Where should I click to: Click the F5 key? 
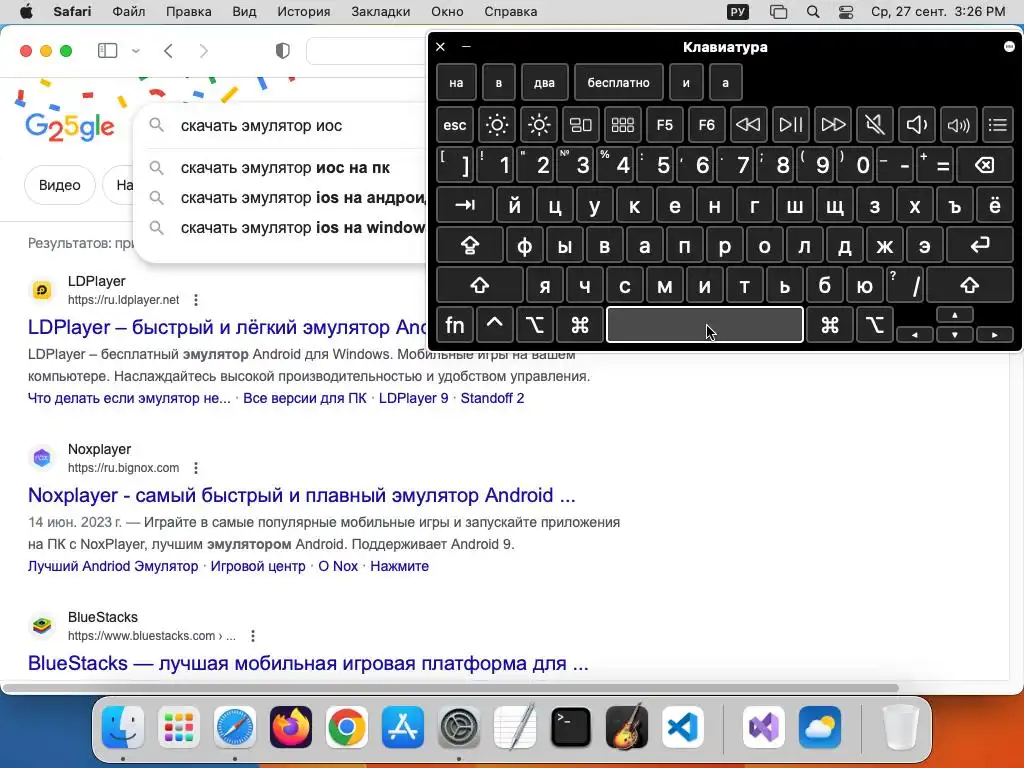coord(664,125)
